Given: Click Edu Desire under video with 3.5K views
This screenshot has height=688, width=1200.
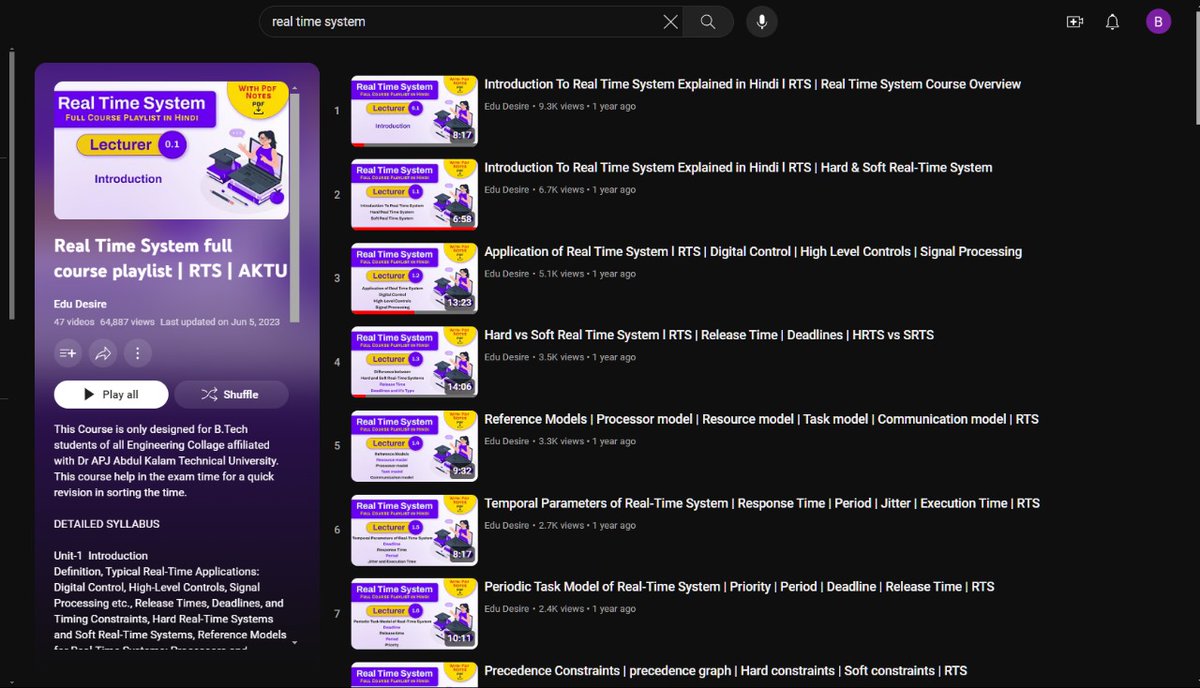Looking at the screenshot, I should [x=506, y=357].
